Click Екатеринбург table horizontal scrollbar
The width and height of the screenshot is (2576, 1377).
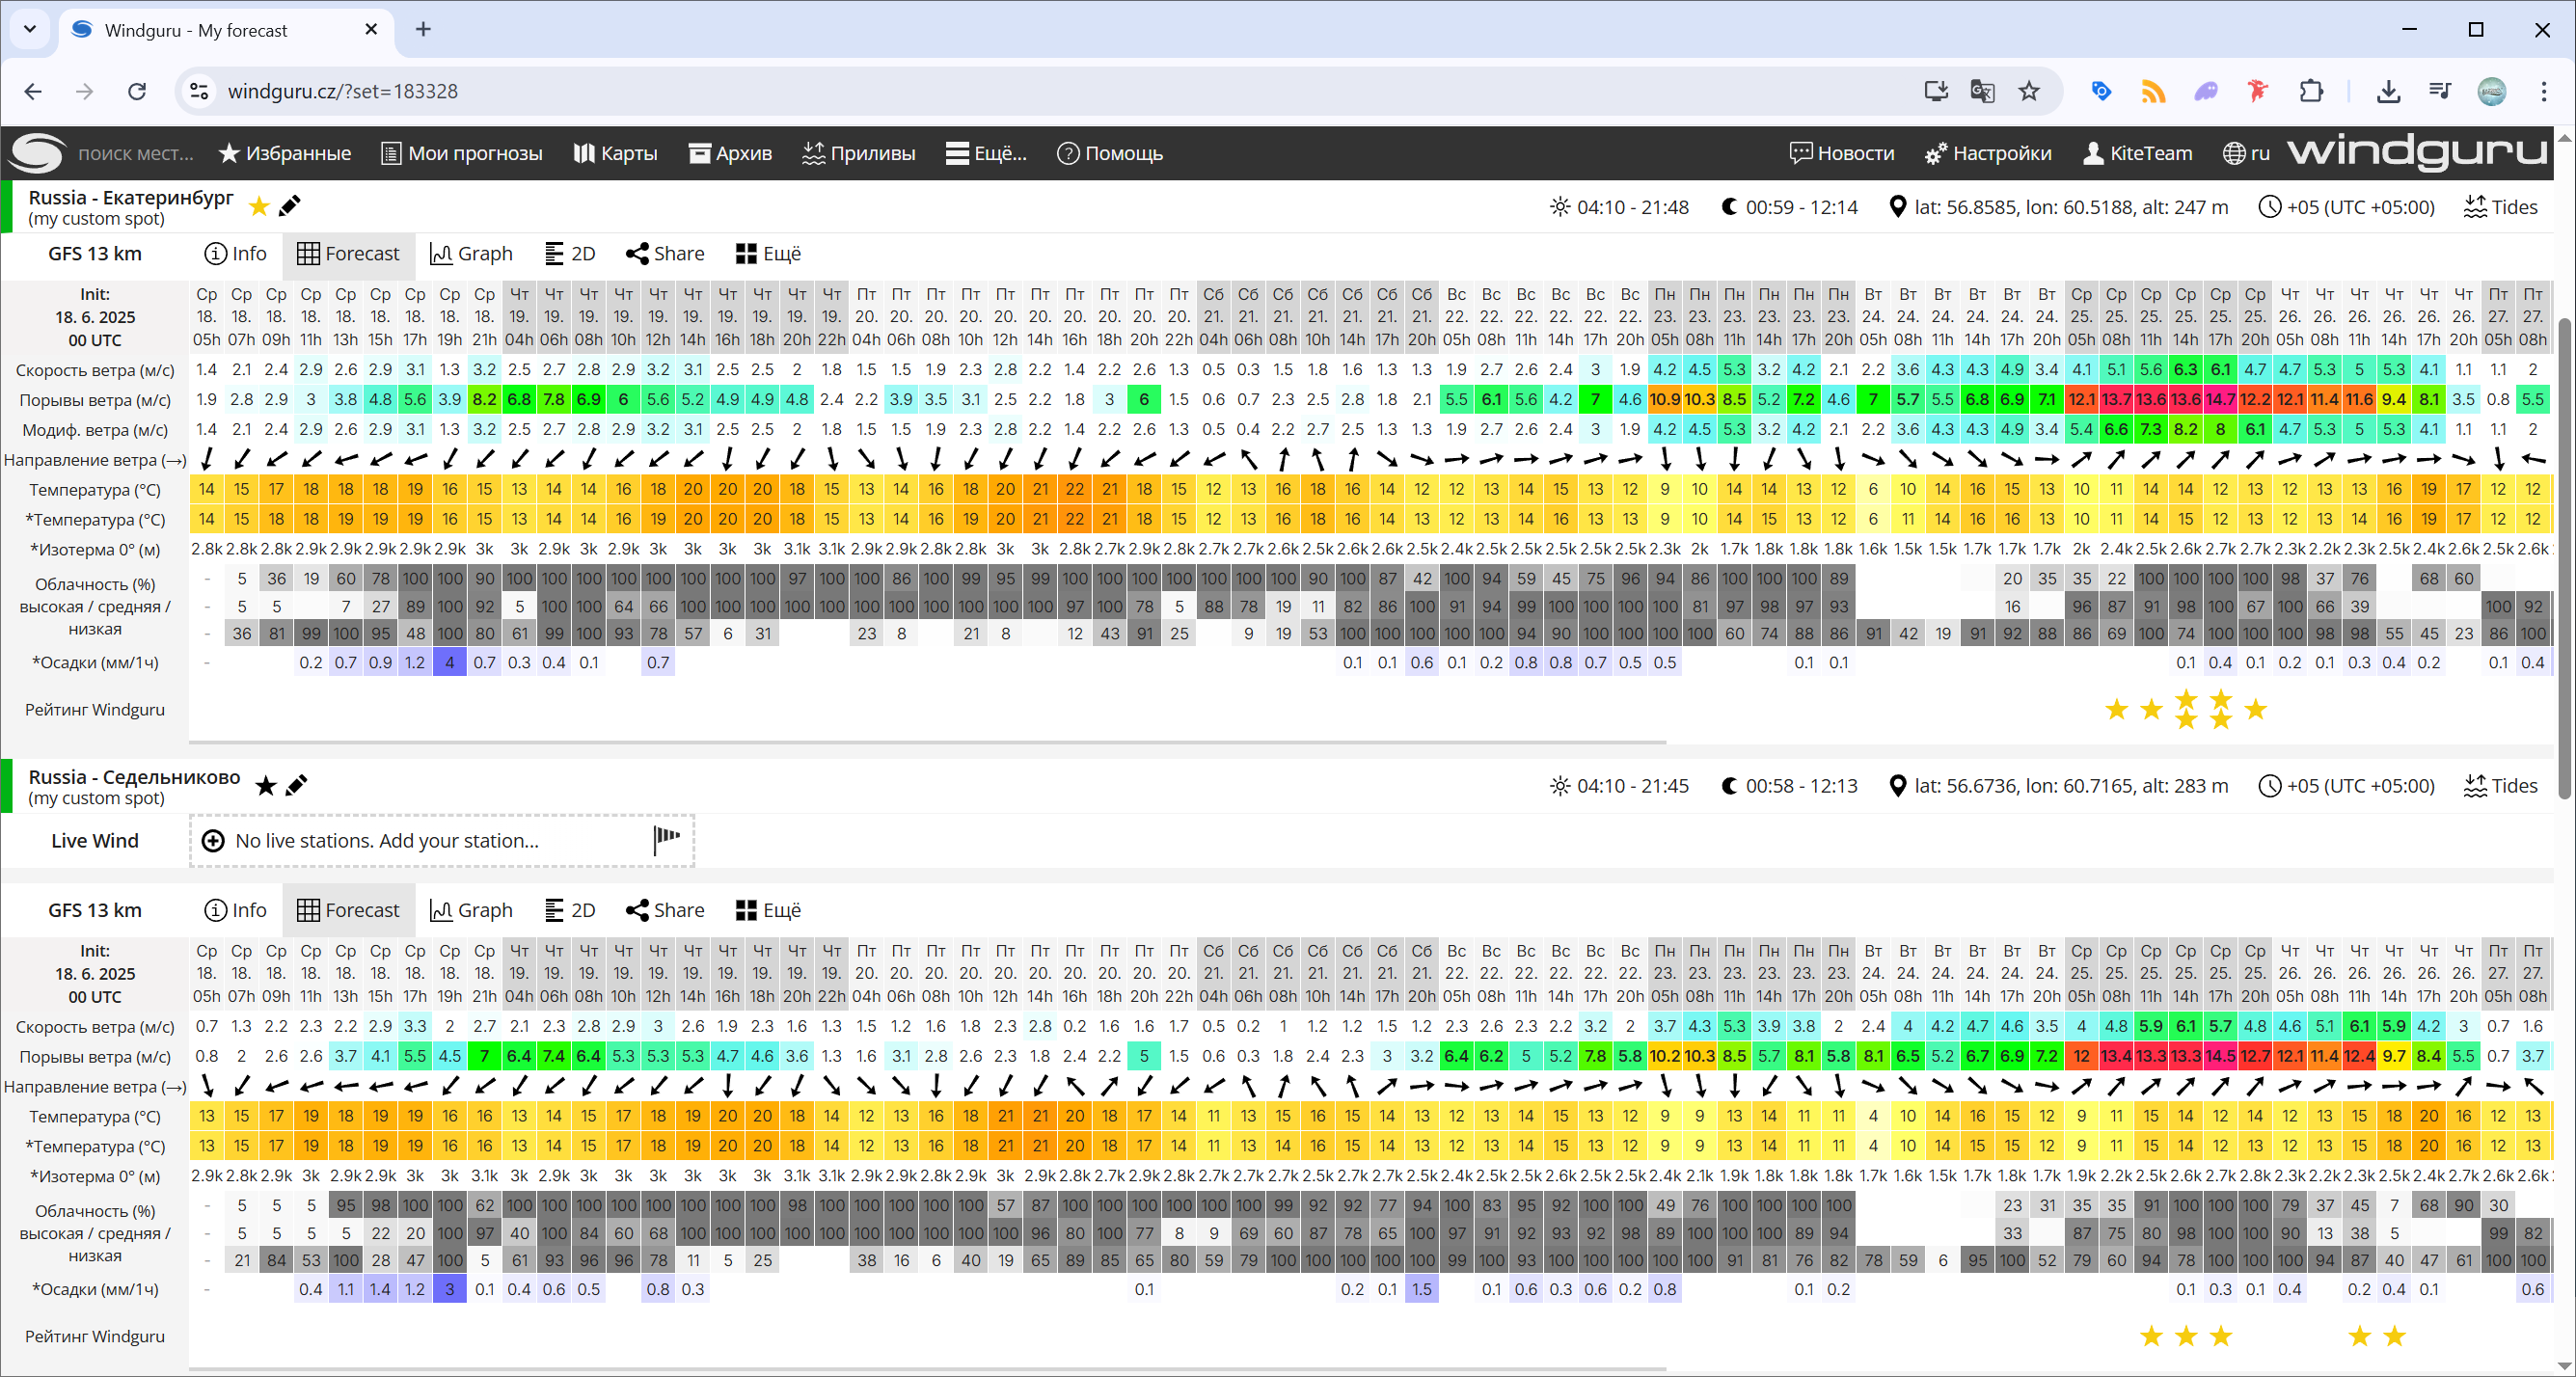click(x=928, y=742)
